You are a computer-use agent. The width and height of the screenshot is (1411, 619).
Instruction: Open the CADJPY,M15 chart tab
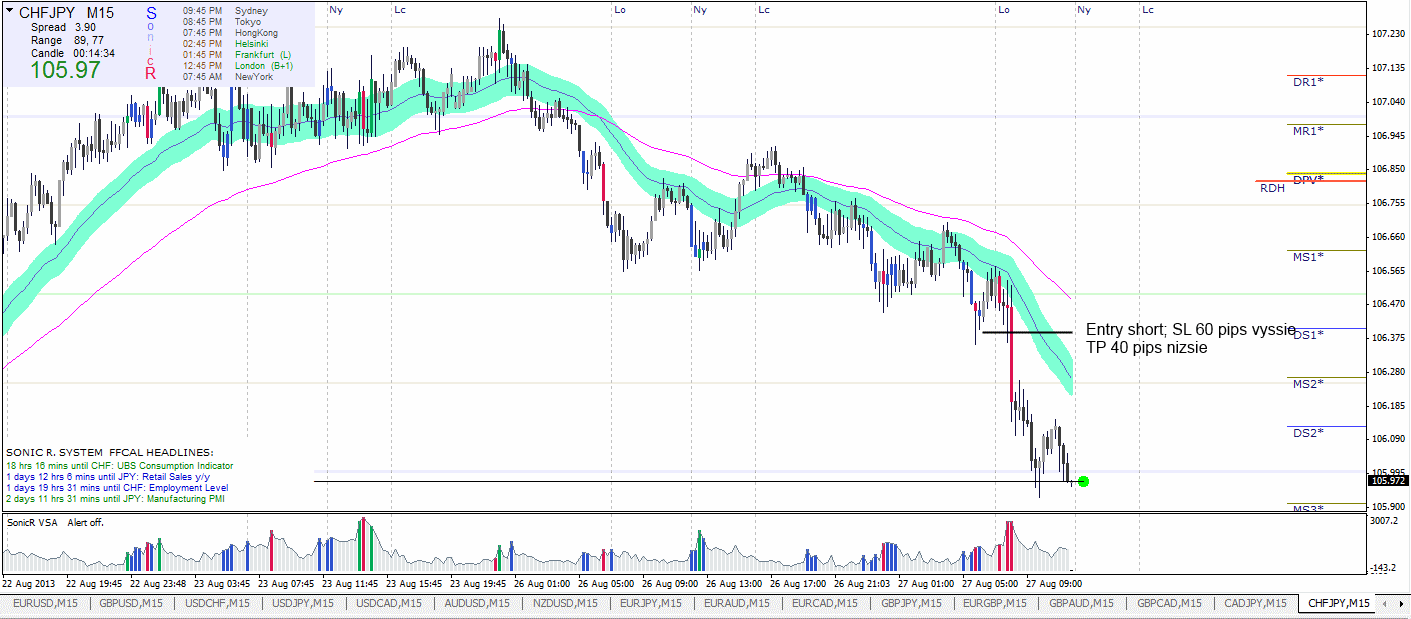1254,603
